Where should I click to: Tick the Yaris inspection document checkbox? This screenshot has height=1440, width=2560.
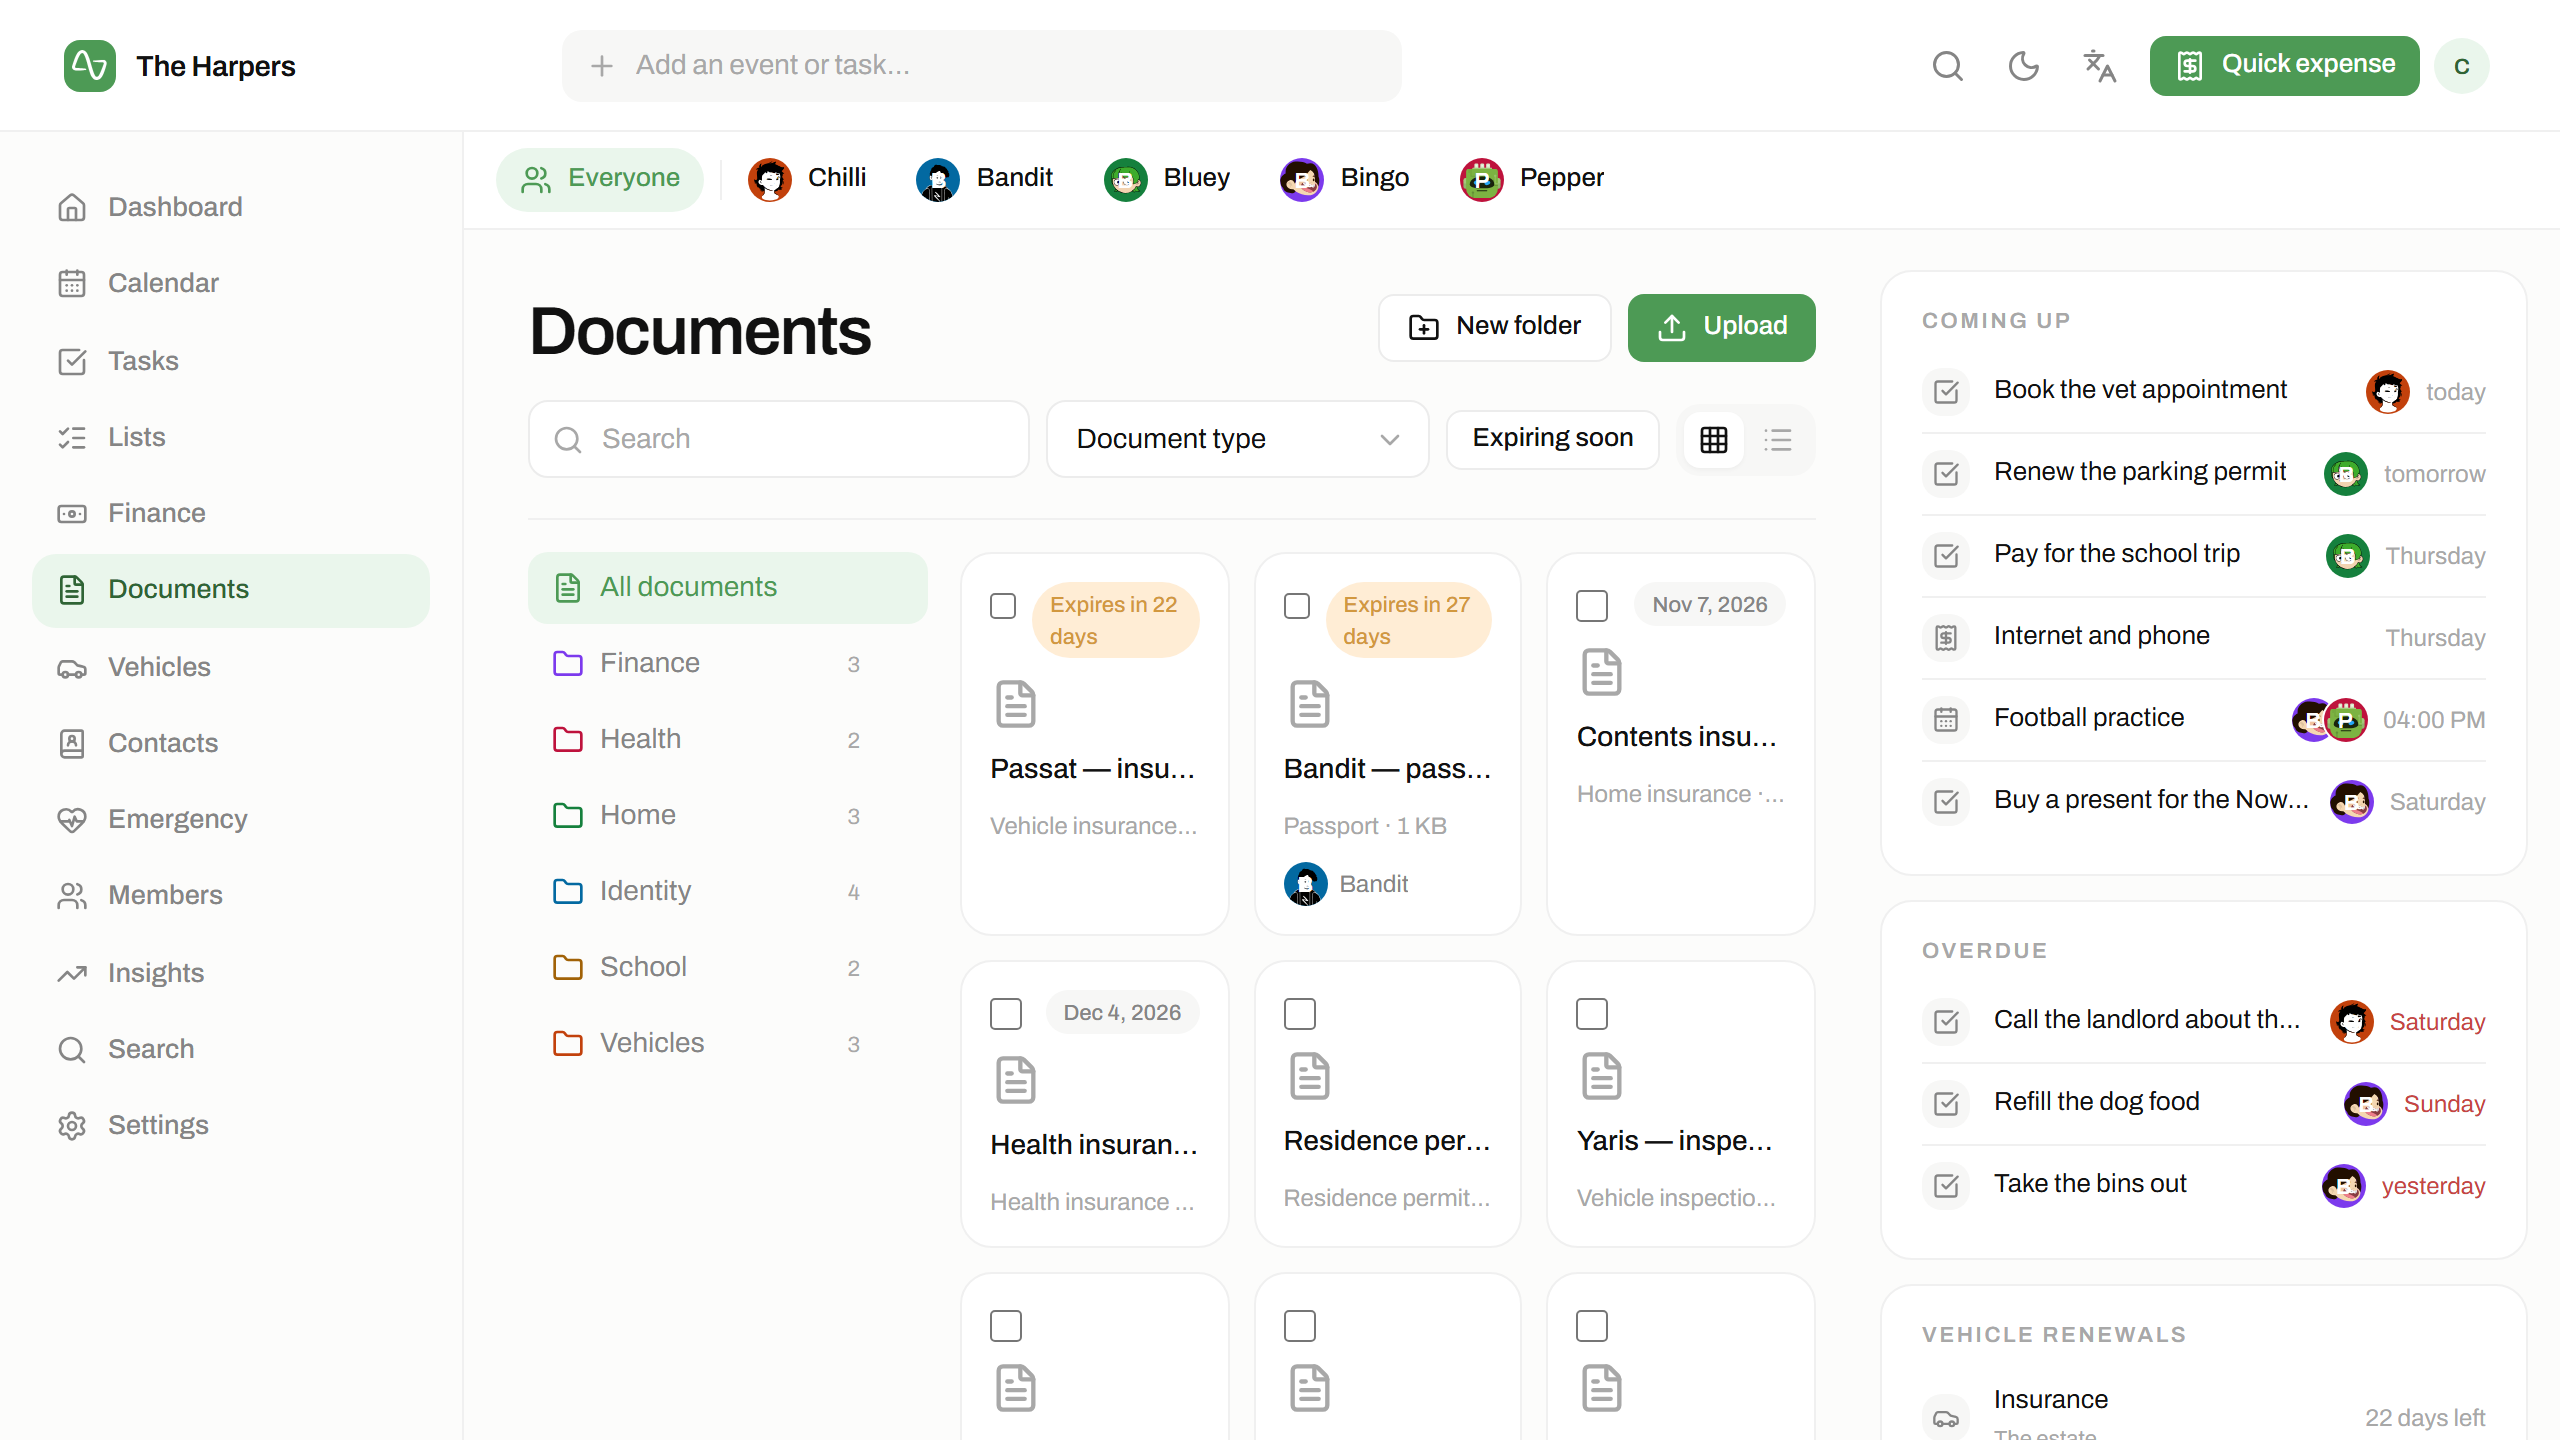pyautogui.click(x=1592, y=1014)
